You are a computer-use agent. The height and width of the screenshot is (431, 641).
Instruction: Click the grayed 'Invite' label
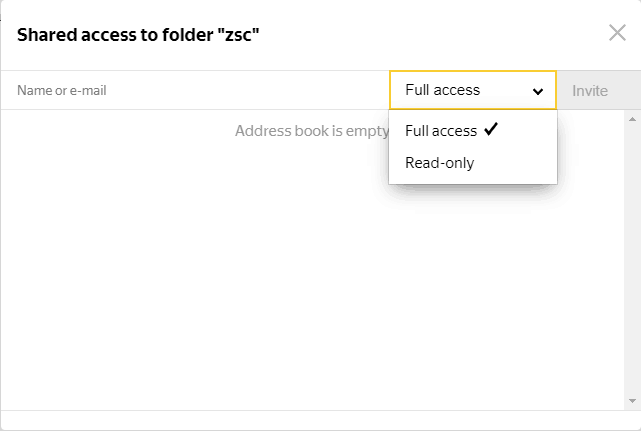pyautogui.click(x=590, y=91)
